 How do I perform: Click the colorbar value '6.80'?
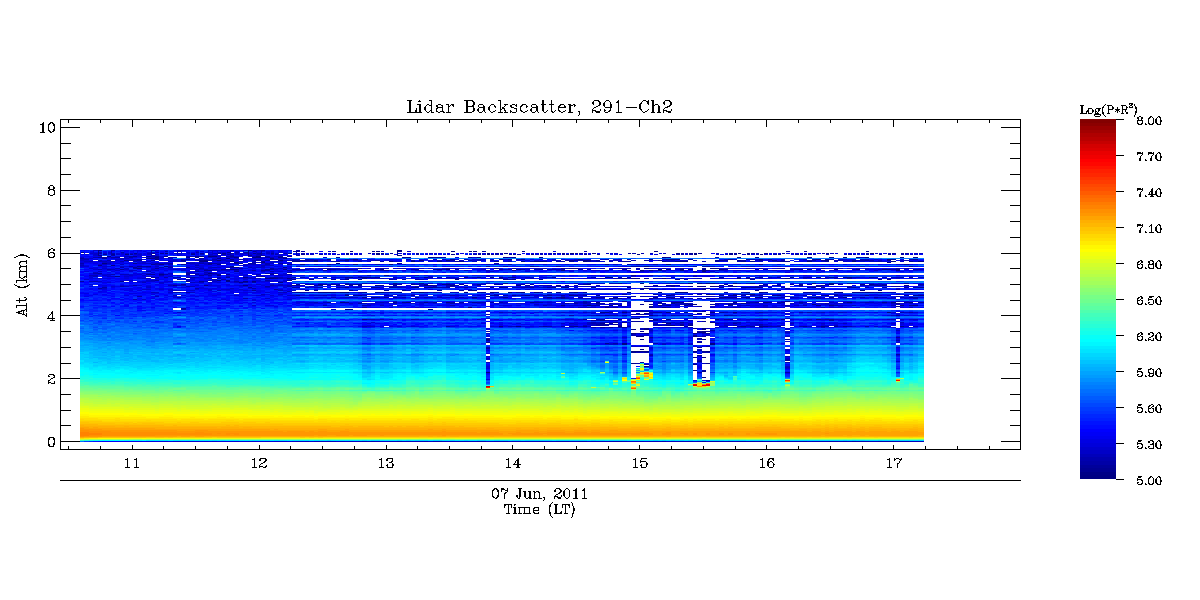point(1149,265)
